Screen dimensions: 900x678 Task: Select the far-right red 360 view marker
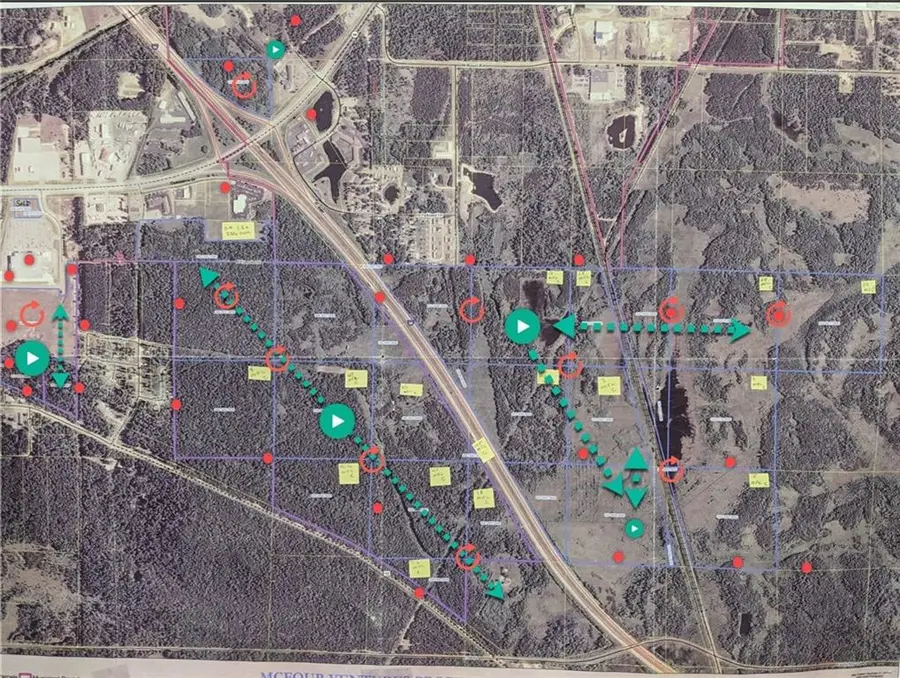tap(778, 316)
